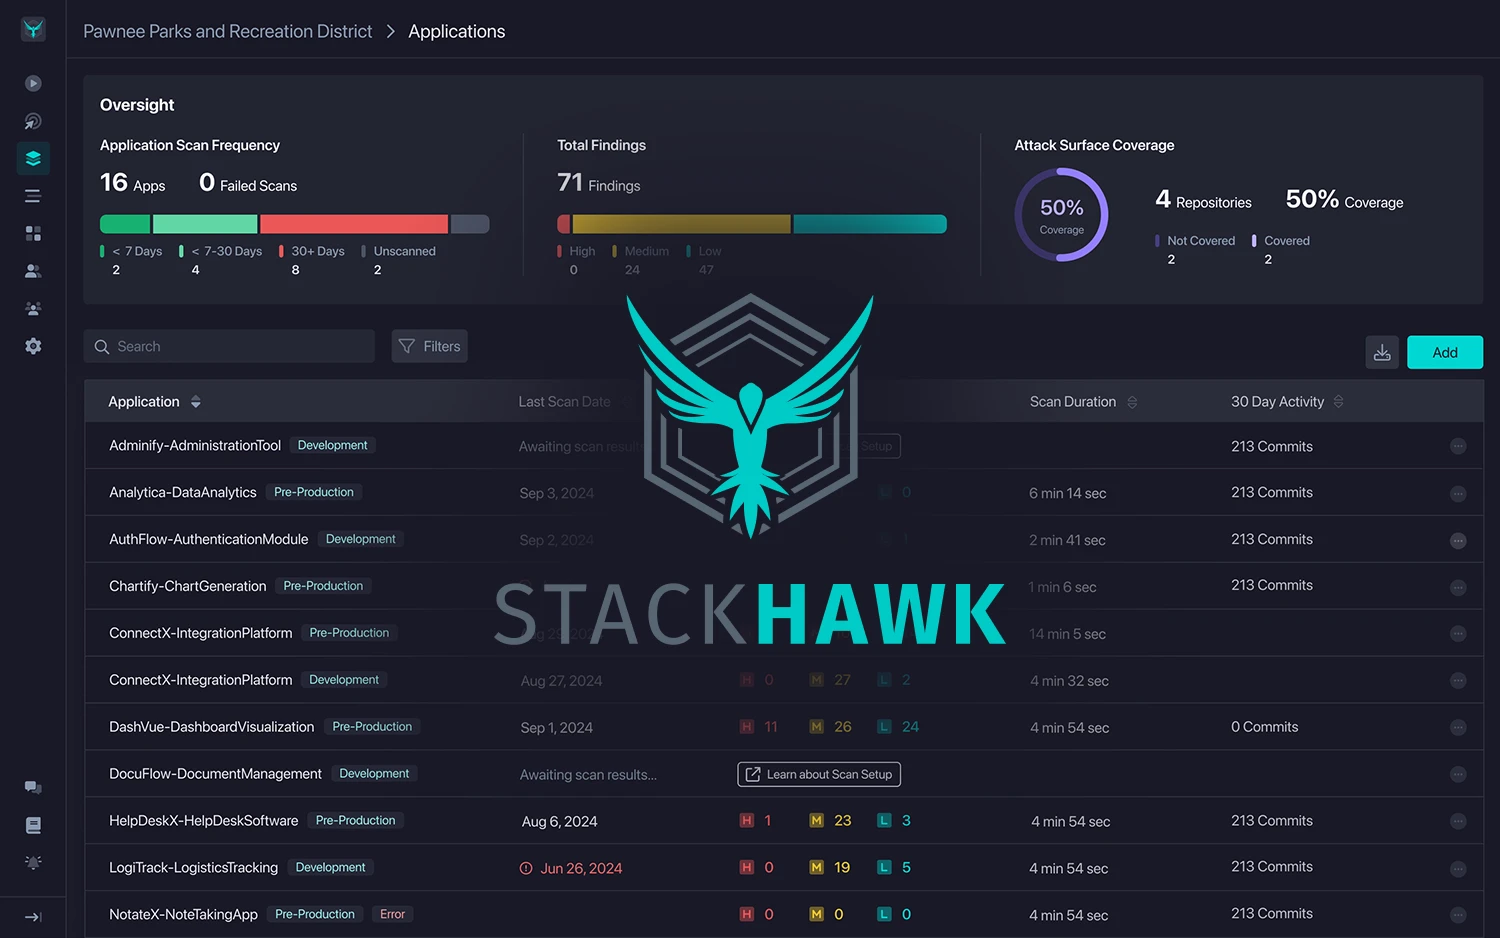Image resolution: width=1500 pixels, height=938 pixels.
Task: Open the Applications layers icon in sidebar
Action: (33, 158)
